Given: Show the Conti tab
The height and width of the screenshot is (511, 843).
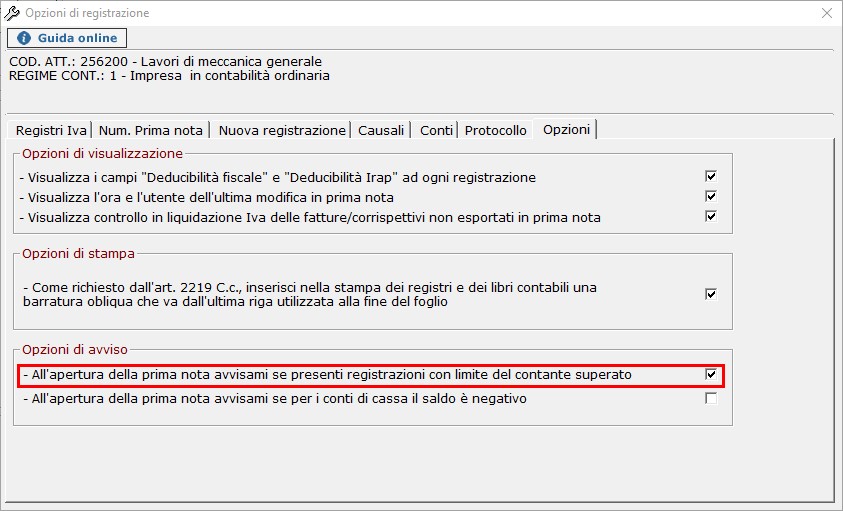Looking at the screenshot, I should pyautogui.click(x=436, y=130).
